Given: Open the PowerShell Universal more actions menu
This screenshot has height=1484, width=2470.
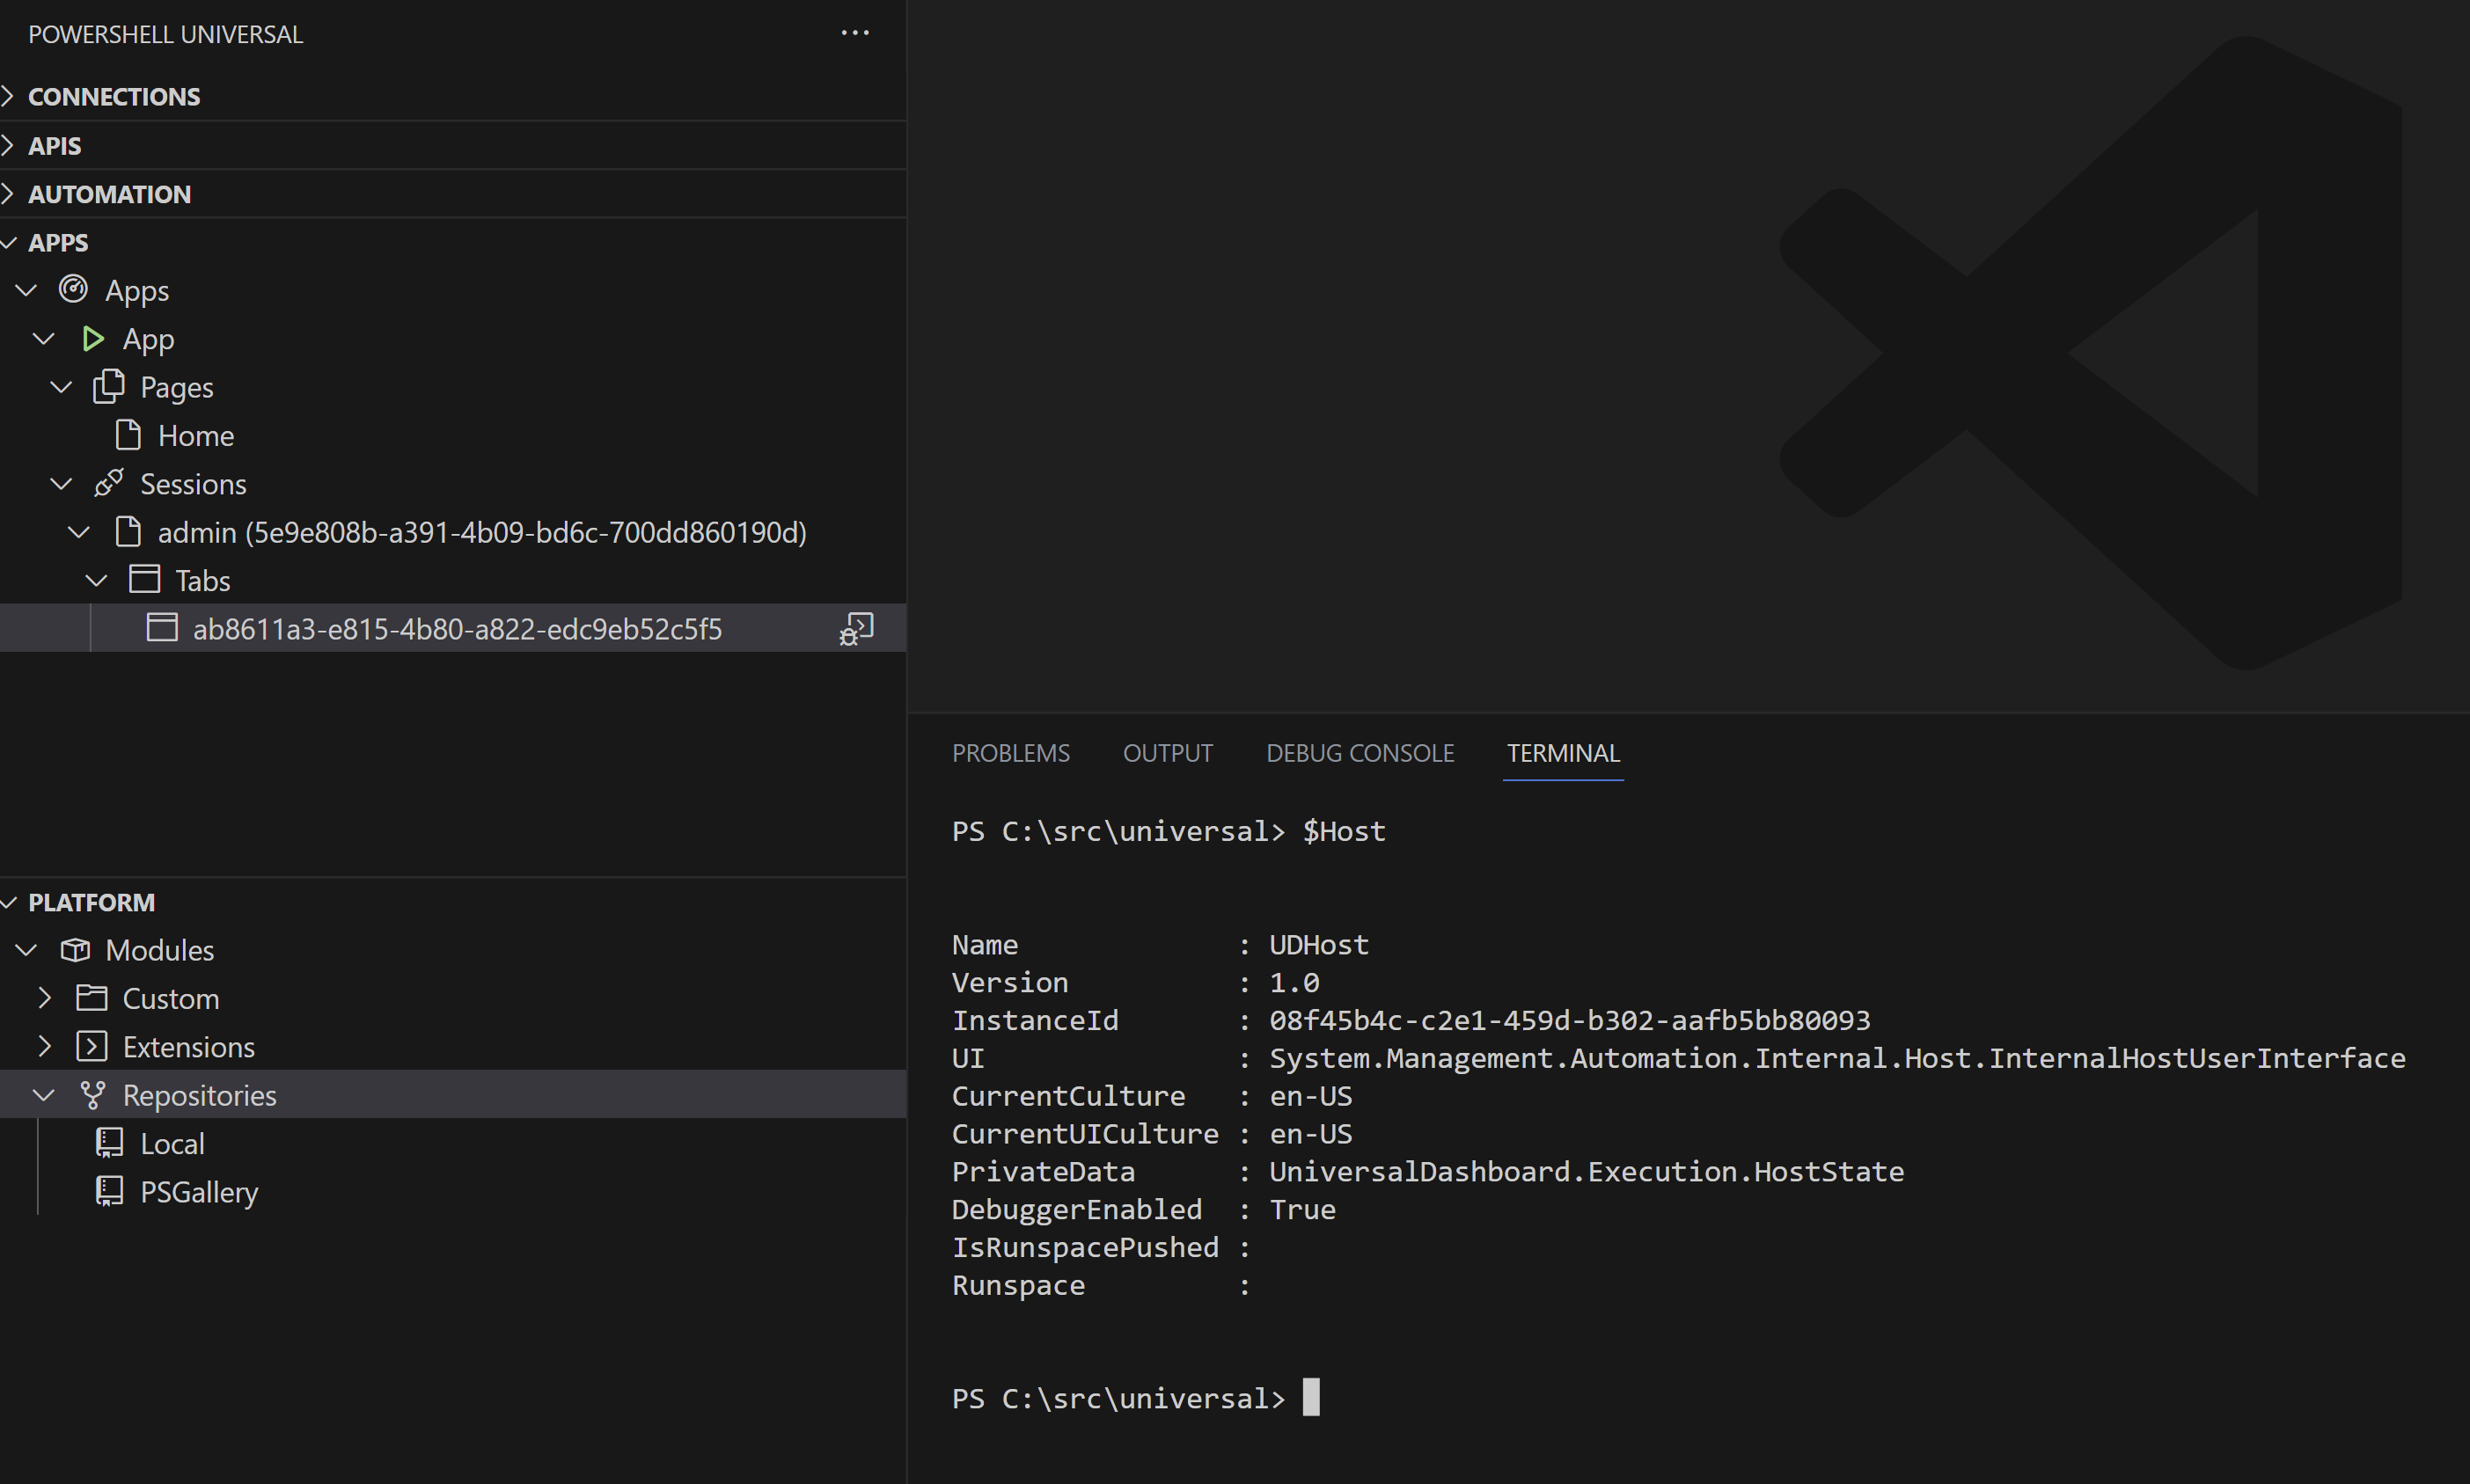Looking at the screenshot, I should 855,33.
